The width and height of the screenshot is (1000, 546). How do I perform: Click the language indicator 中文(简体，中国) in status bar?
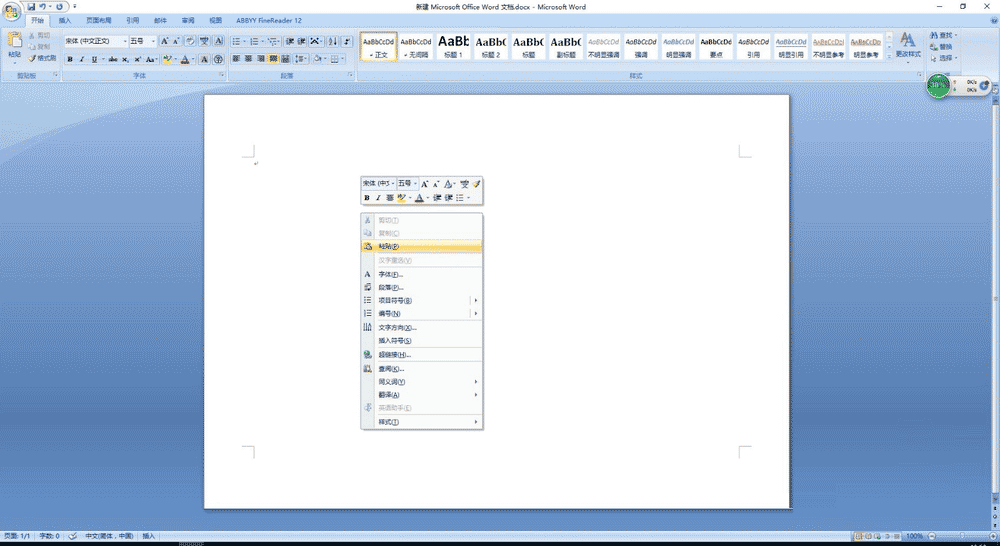(x=108, y=536)
